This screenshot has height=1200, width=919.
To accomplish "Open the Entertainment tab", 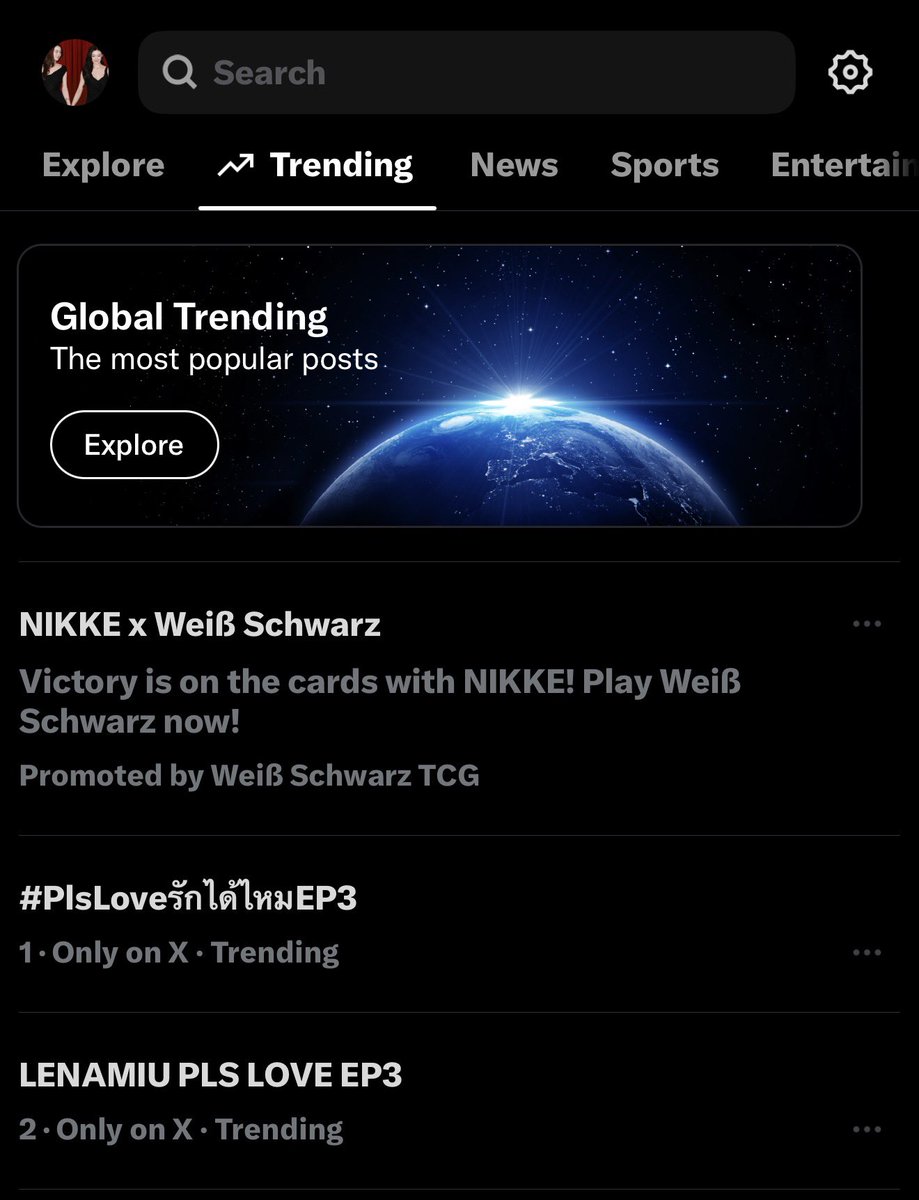I will tap(844, 165).
